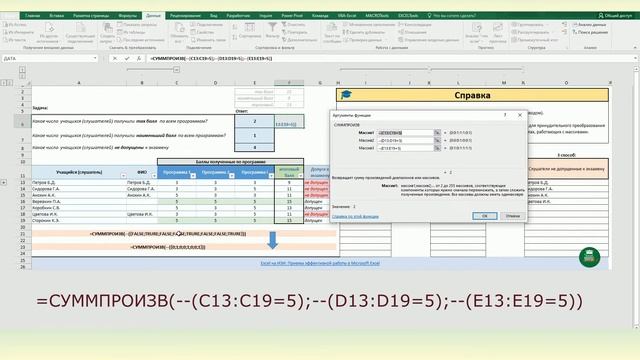Toggle the Фильтр funnel button
The height and width of the screenshot is (360, 640).
coord(272,31)
